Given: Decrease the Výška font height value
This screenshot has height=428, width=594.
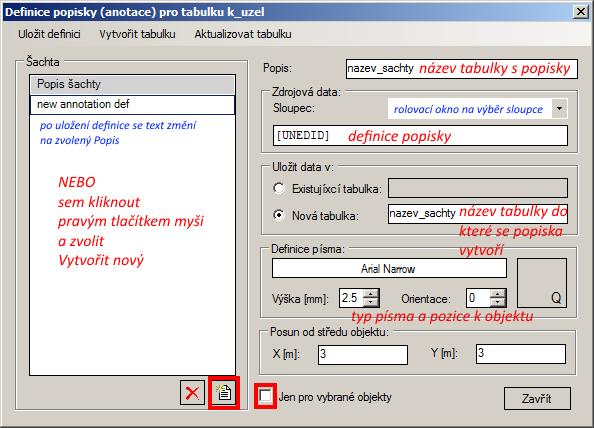Looking at the screenshot, I should coord(371,302).
